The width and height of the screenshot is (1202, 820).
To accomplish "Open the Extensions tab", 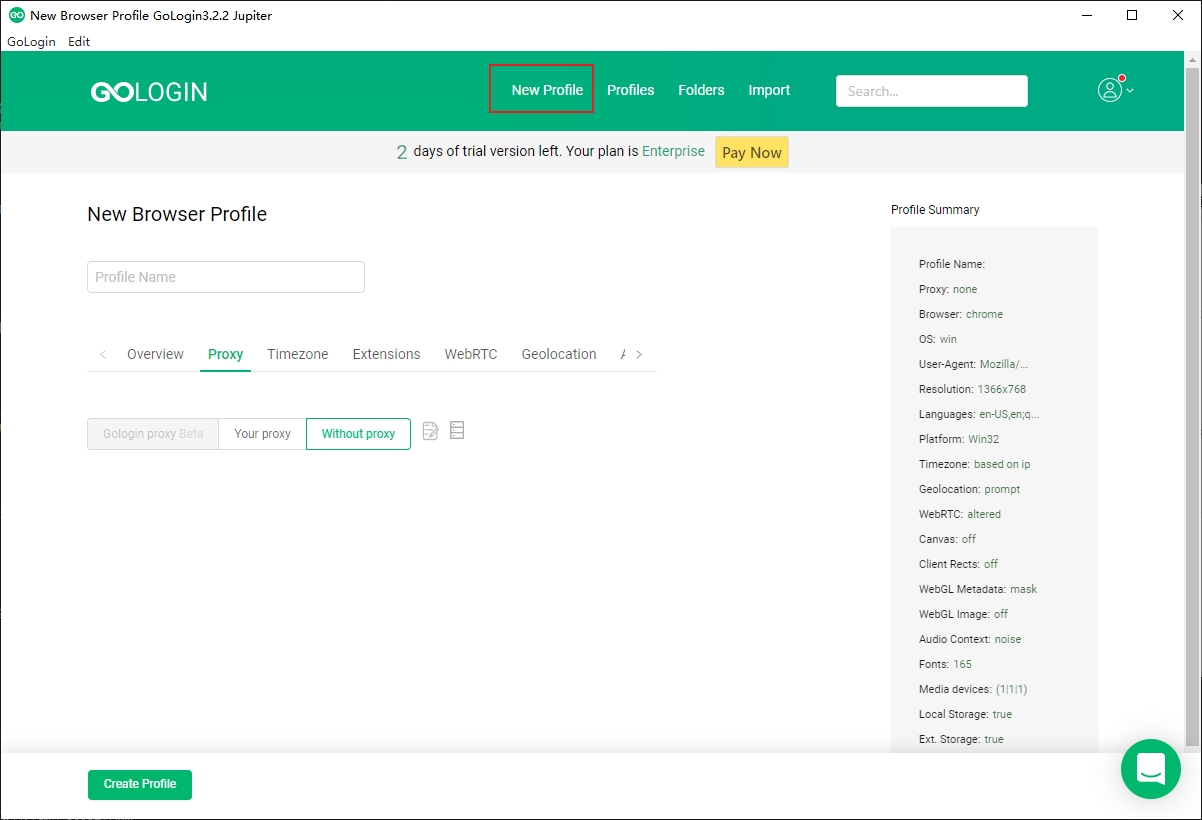I will tap(386, 354).
